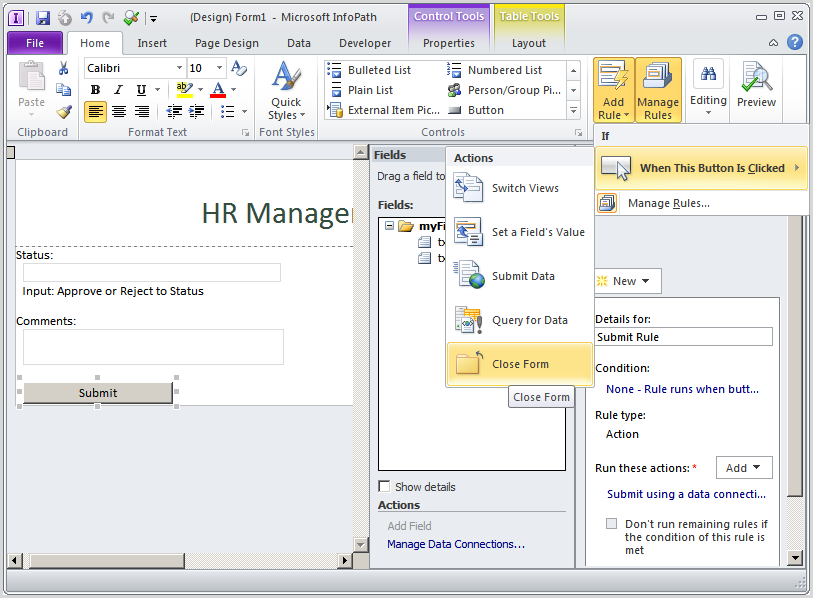Insert Plain List control
813x598 pixels.
coord(361,90)
